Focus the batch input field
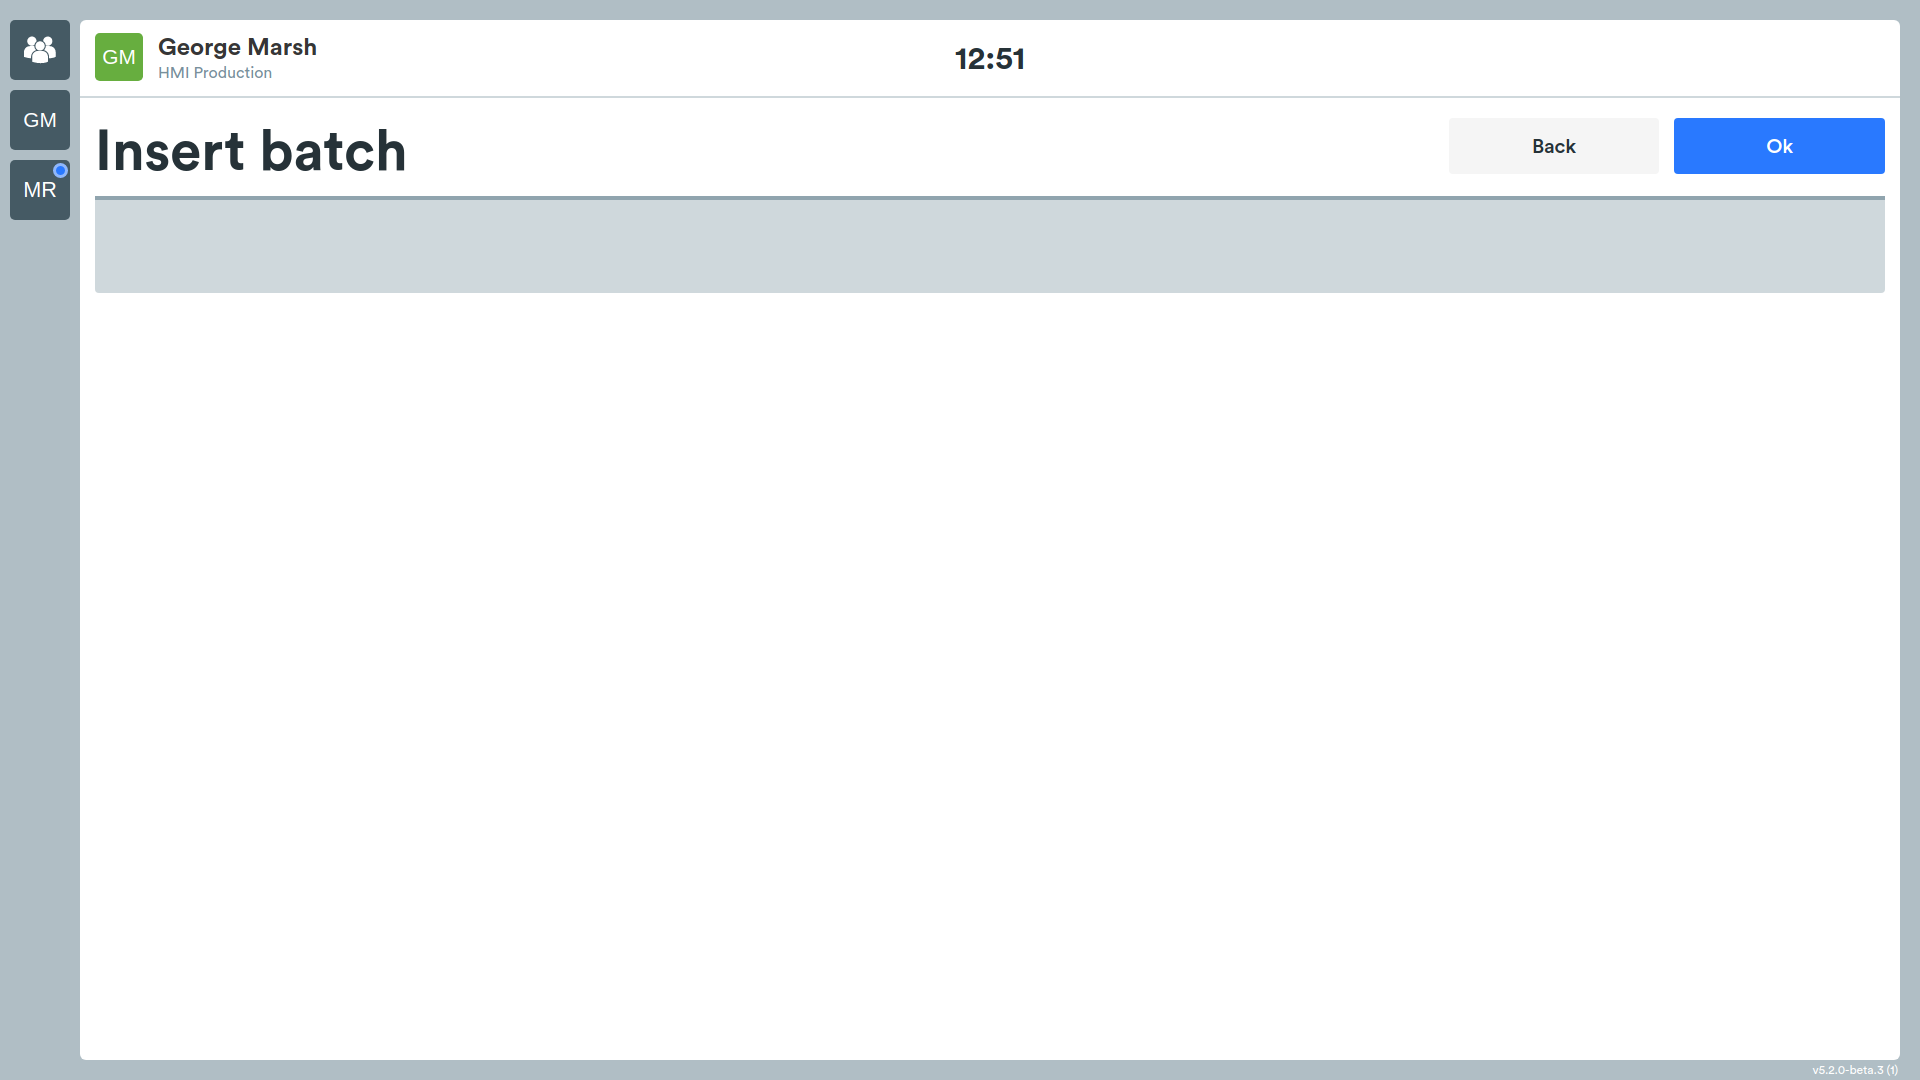Viewport: 1920px width, 1080px height. coord(990,245)
